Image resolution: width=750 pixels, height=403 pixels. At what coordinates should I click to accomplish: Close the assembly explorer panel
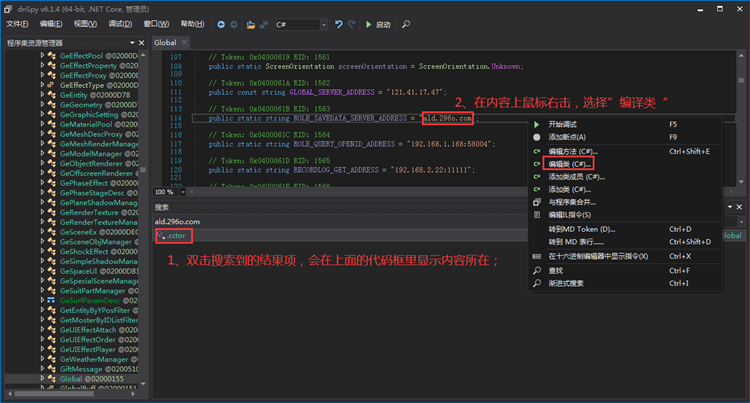142,43
